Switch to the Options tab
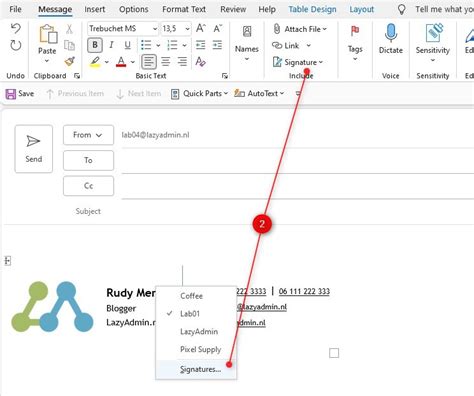The image size is (474, 396). click(134, 9)
